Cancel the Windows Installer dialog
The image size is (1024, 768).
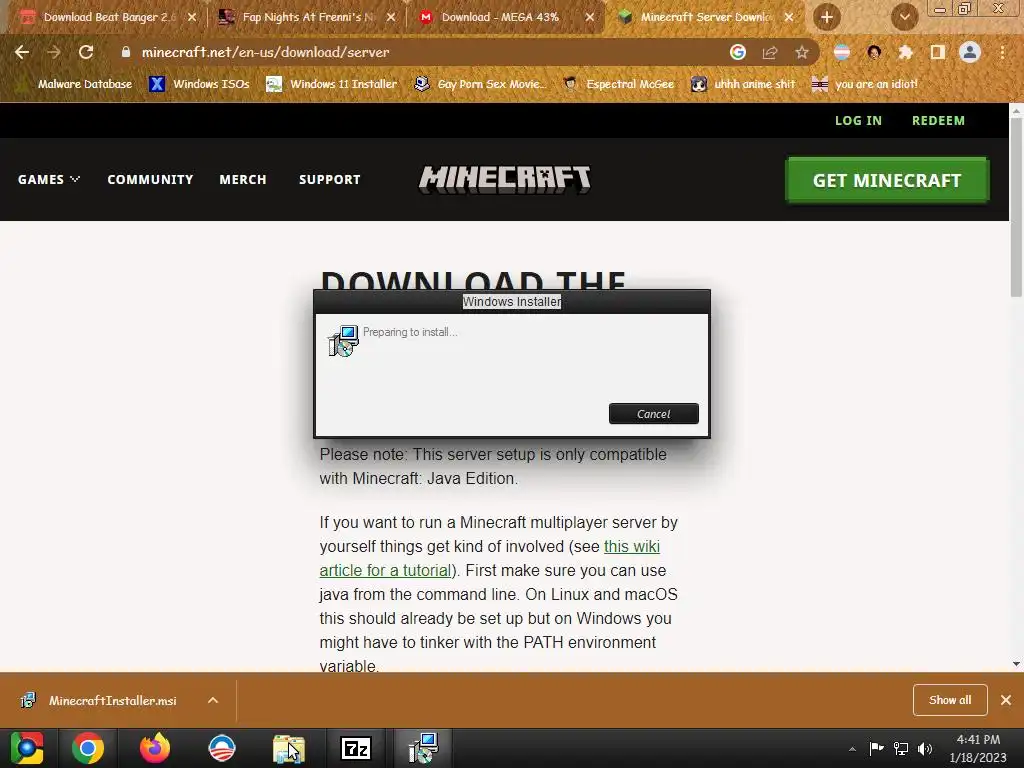[x=654, y=413]
